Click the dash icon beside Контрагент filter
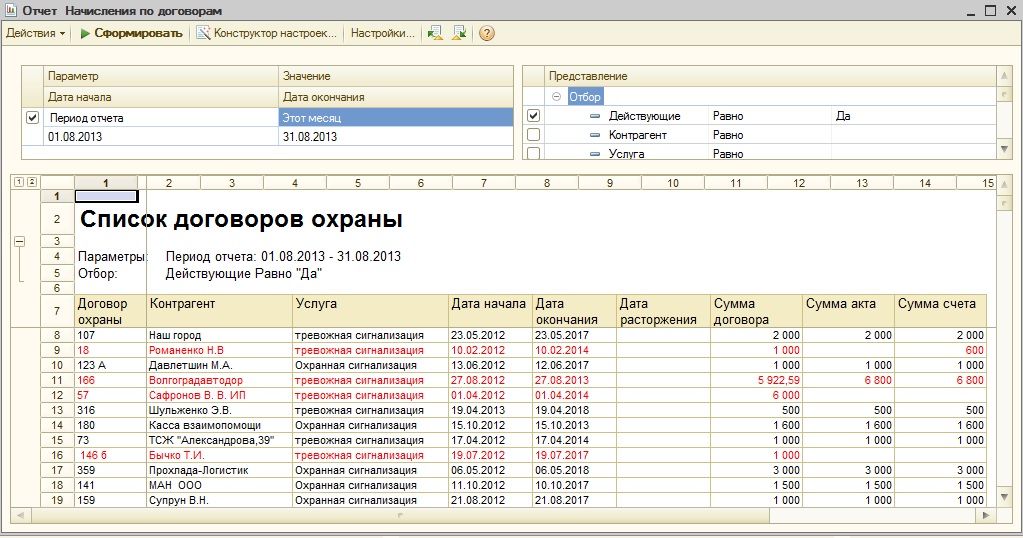Screen dimensions: 1023x538 [594, 135]
